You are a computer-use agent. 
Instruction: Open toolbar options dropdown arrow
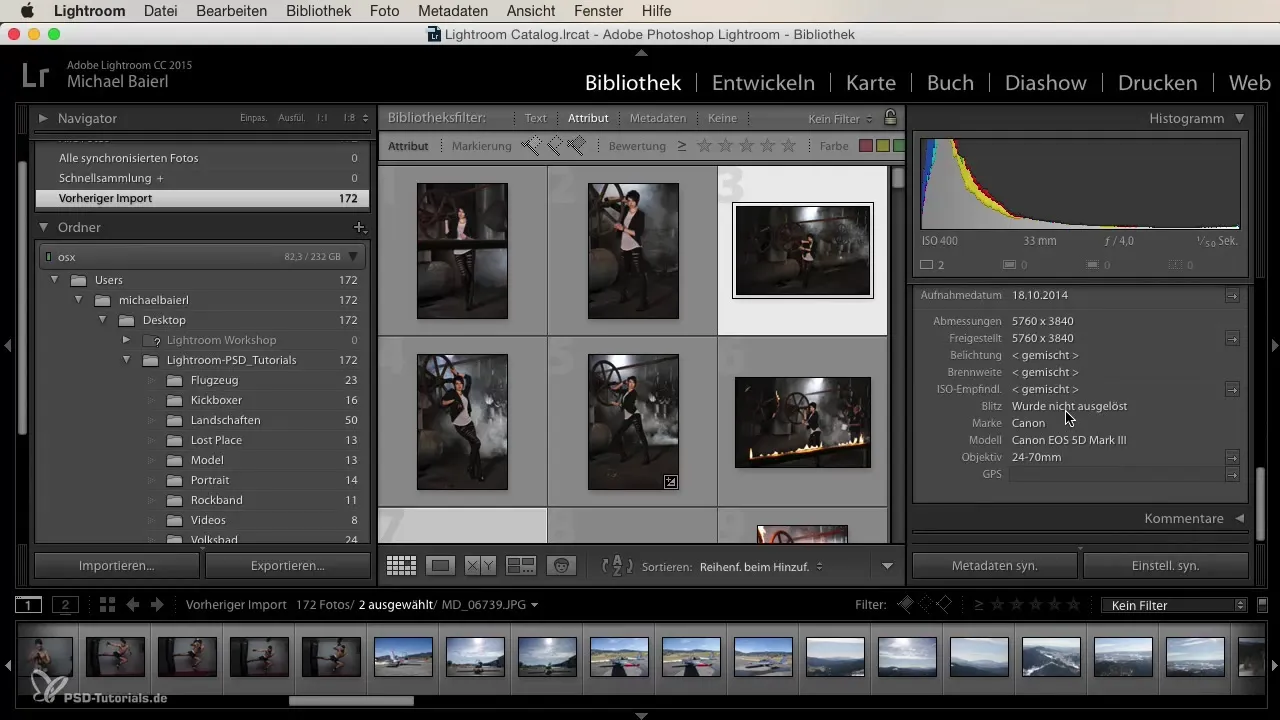tap(887, 566)
